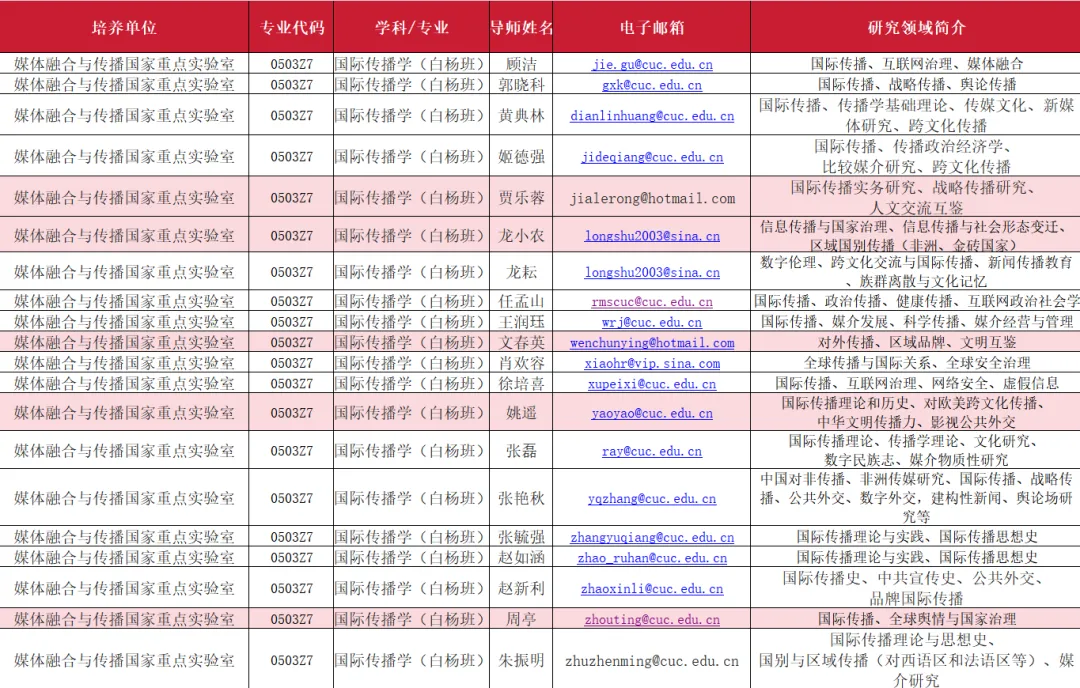Open the rmscuc@cuc.edu.cn email link
Viewport: 1080px width, 688px height.
(652, 301)
